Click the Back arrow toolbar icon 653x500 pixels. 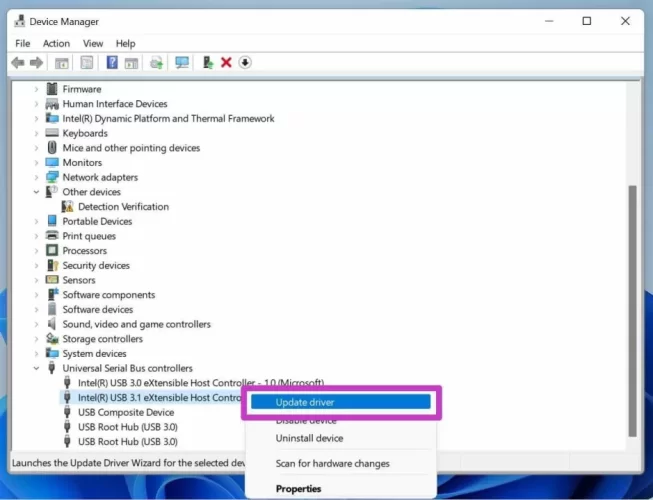click(17, 62)
